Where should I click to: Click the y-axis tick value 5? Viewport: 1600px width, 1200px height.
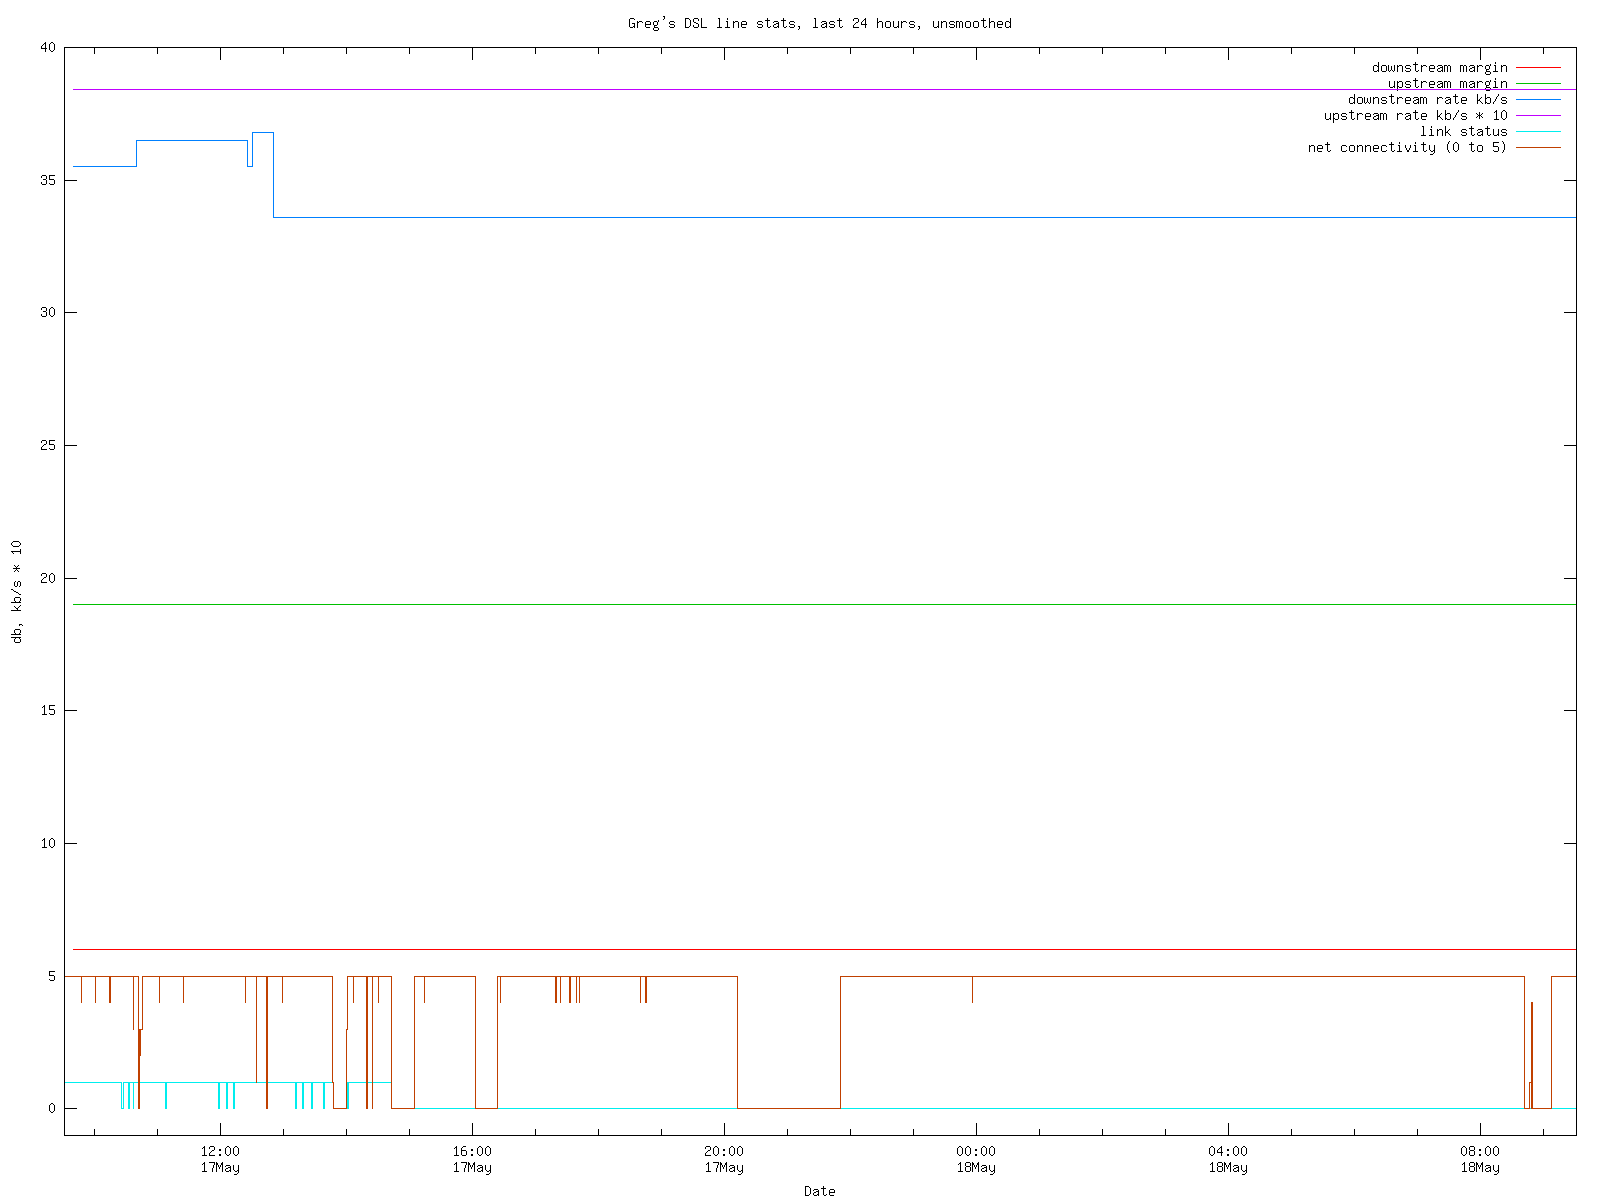coord(52,976)
